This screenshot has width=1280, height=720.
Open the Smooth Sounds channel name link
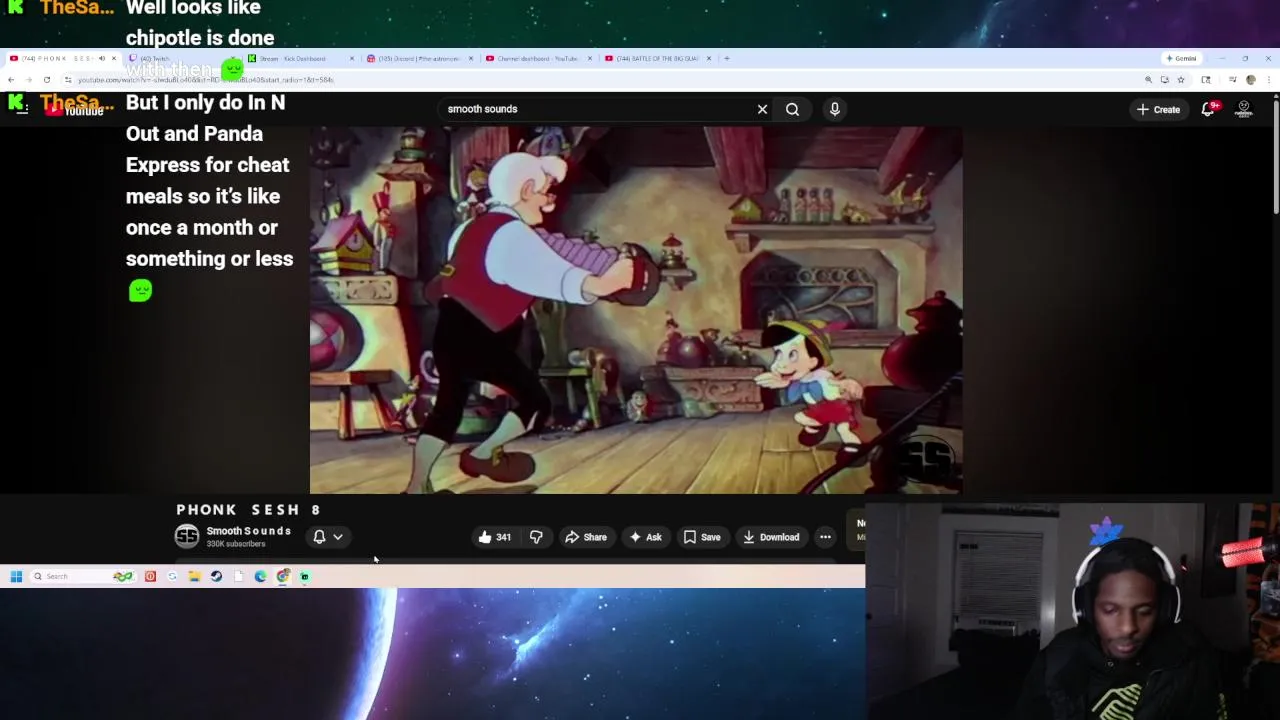[x=249, y=531]
